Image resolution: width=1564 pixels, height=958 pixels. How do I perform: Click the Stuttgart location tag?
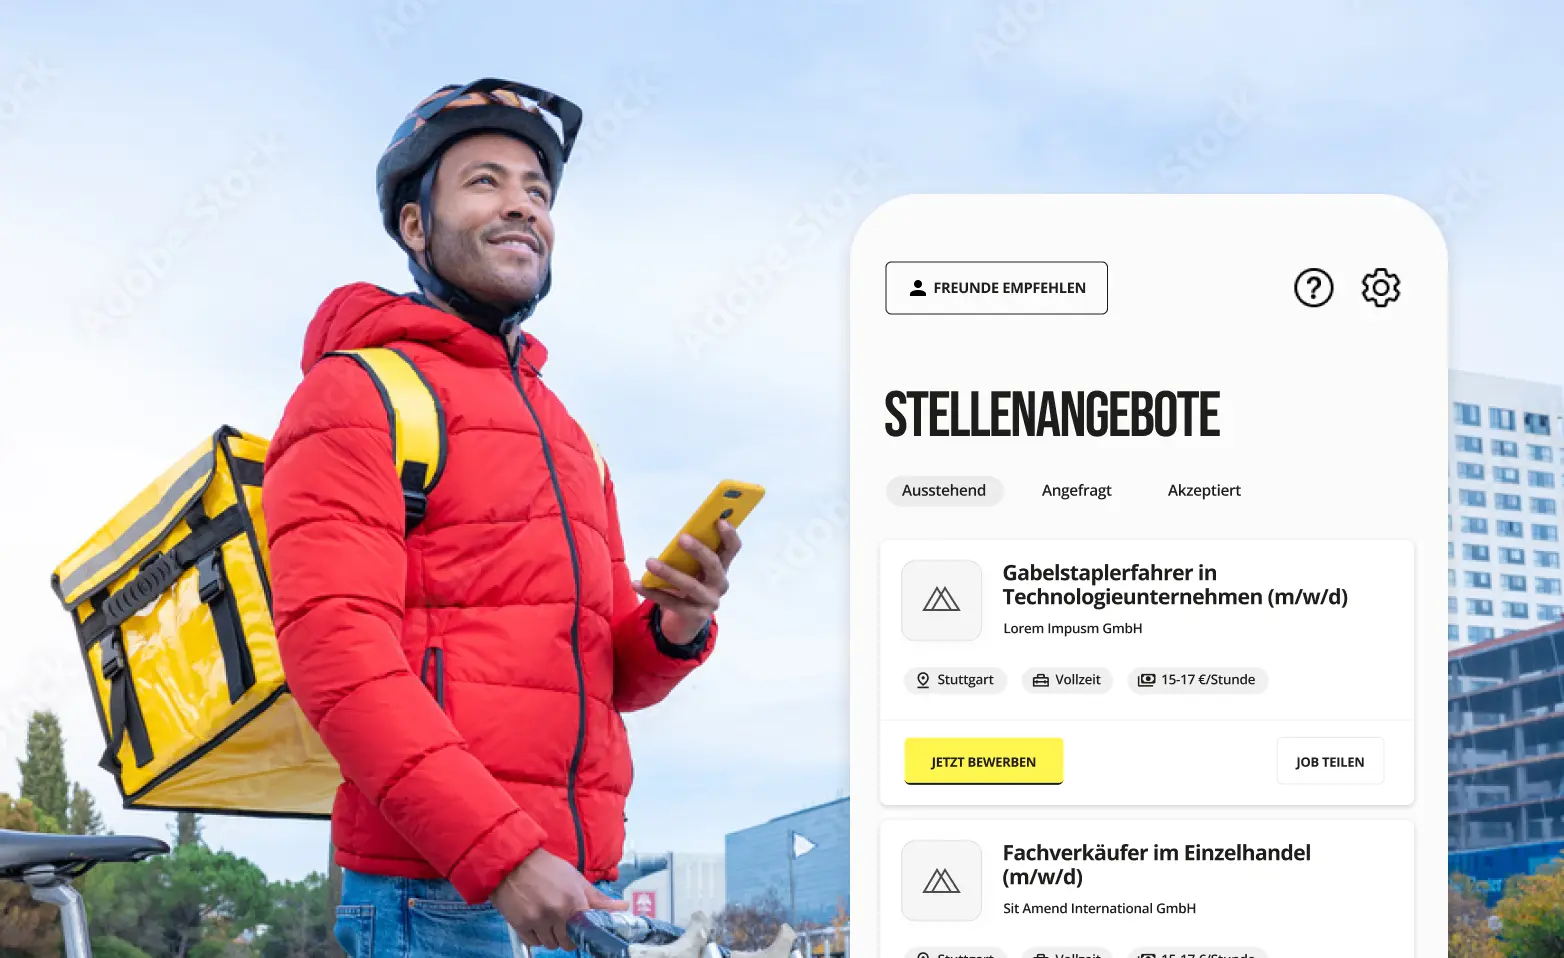tap(955, 680)
